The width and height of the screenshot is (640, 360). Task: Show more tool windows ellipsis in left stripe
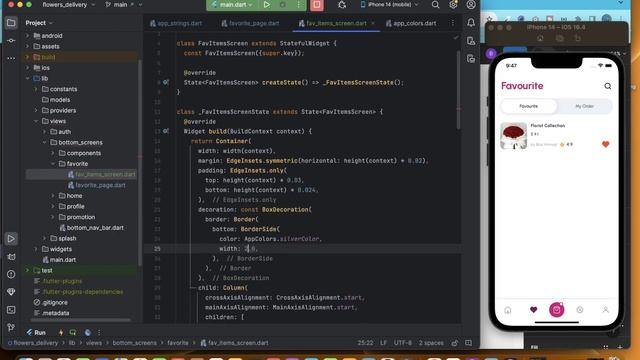11,58
